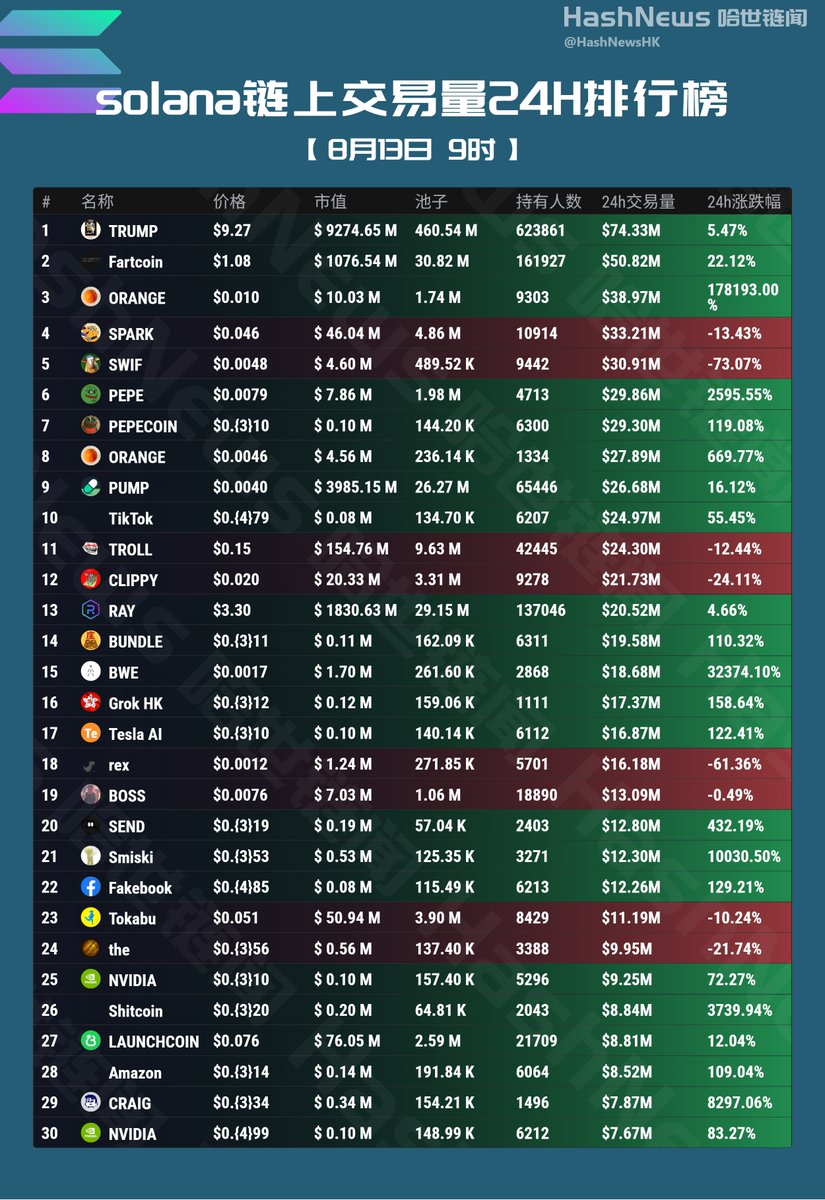
Task: Click the SPARK token icon
Action: point(91,333)
